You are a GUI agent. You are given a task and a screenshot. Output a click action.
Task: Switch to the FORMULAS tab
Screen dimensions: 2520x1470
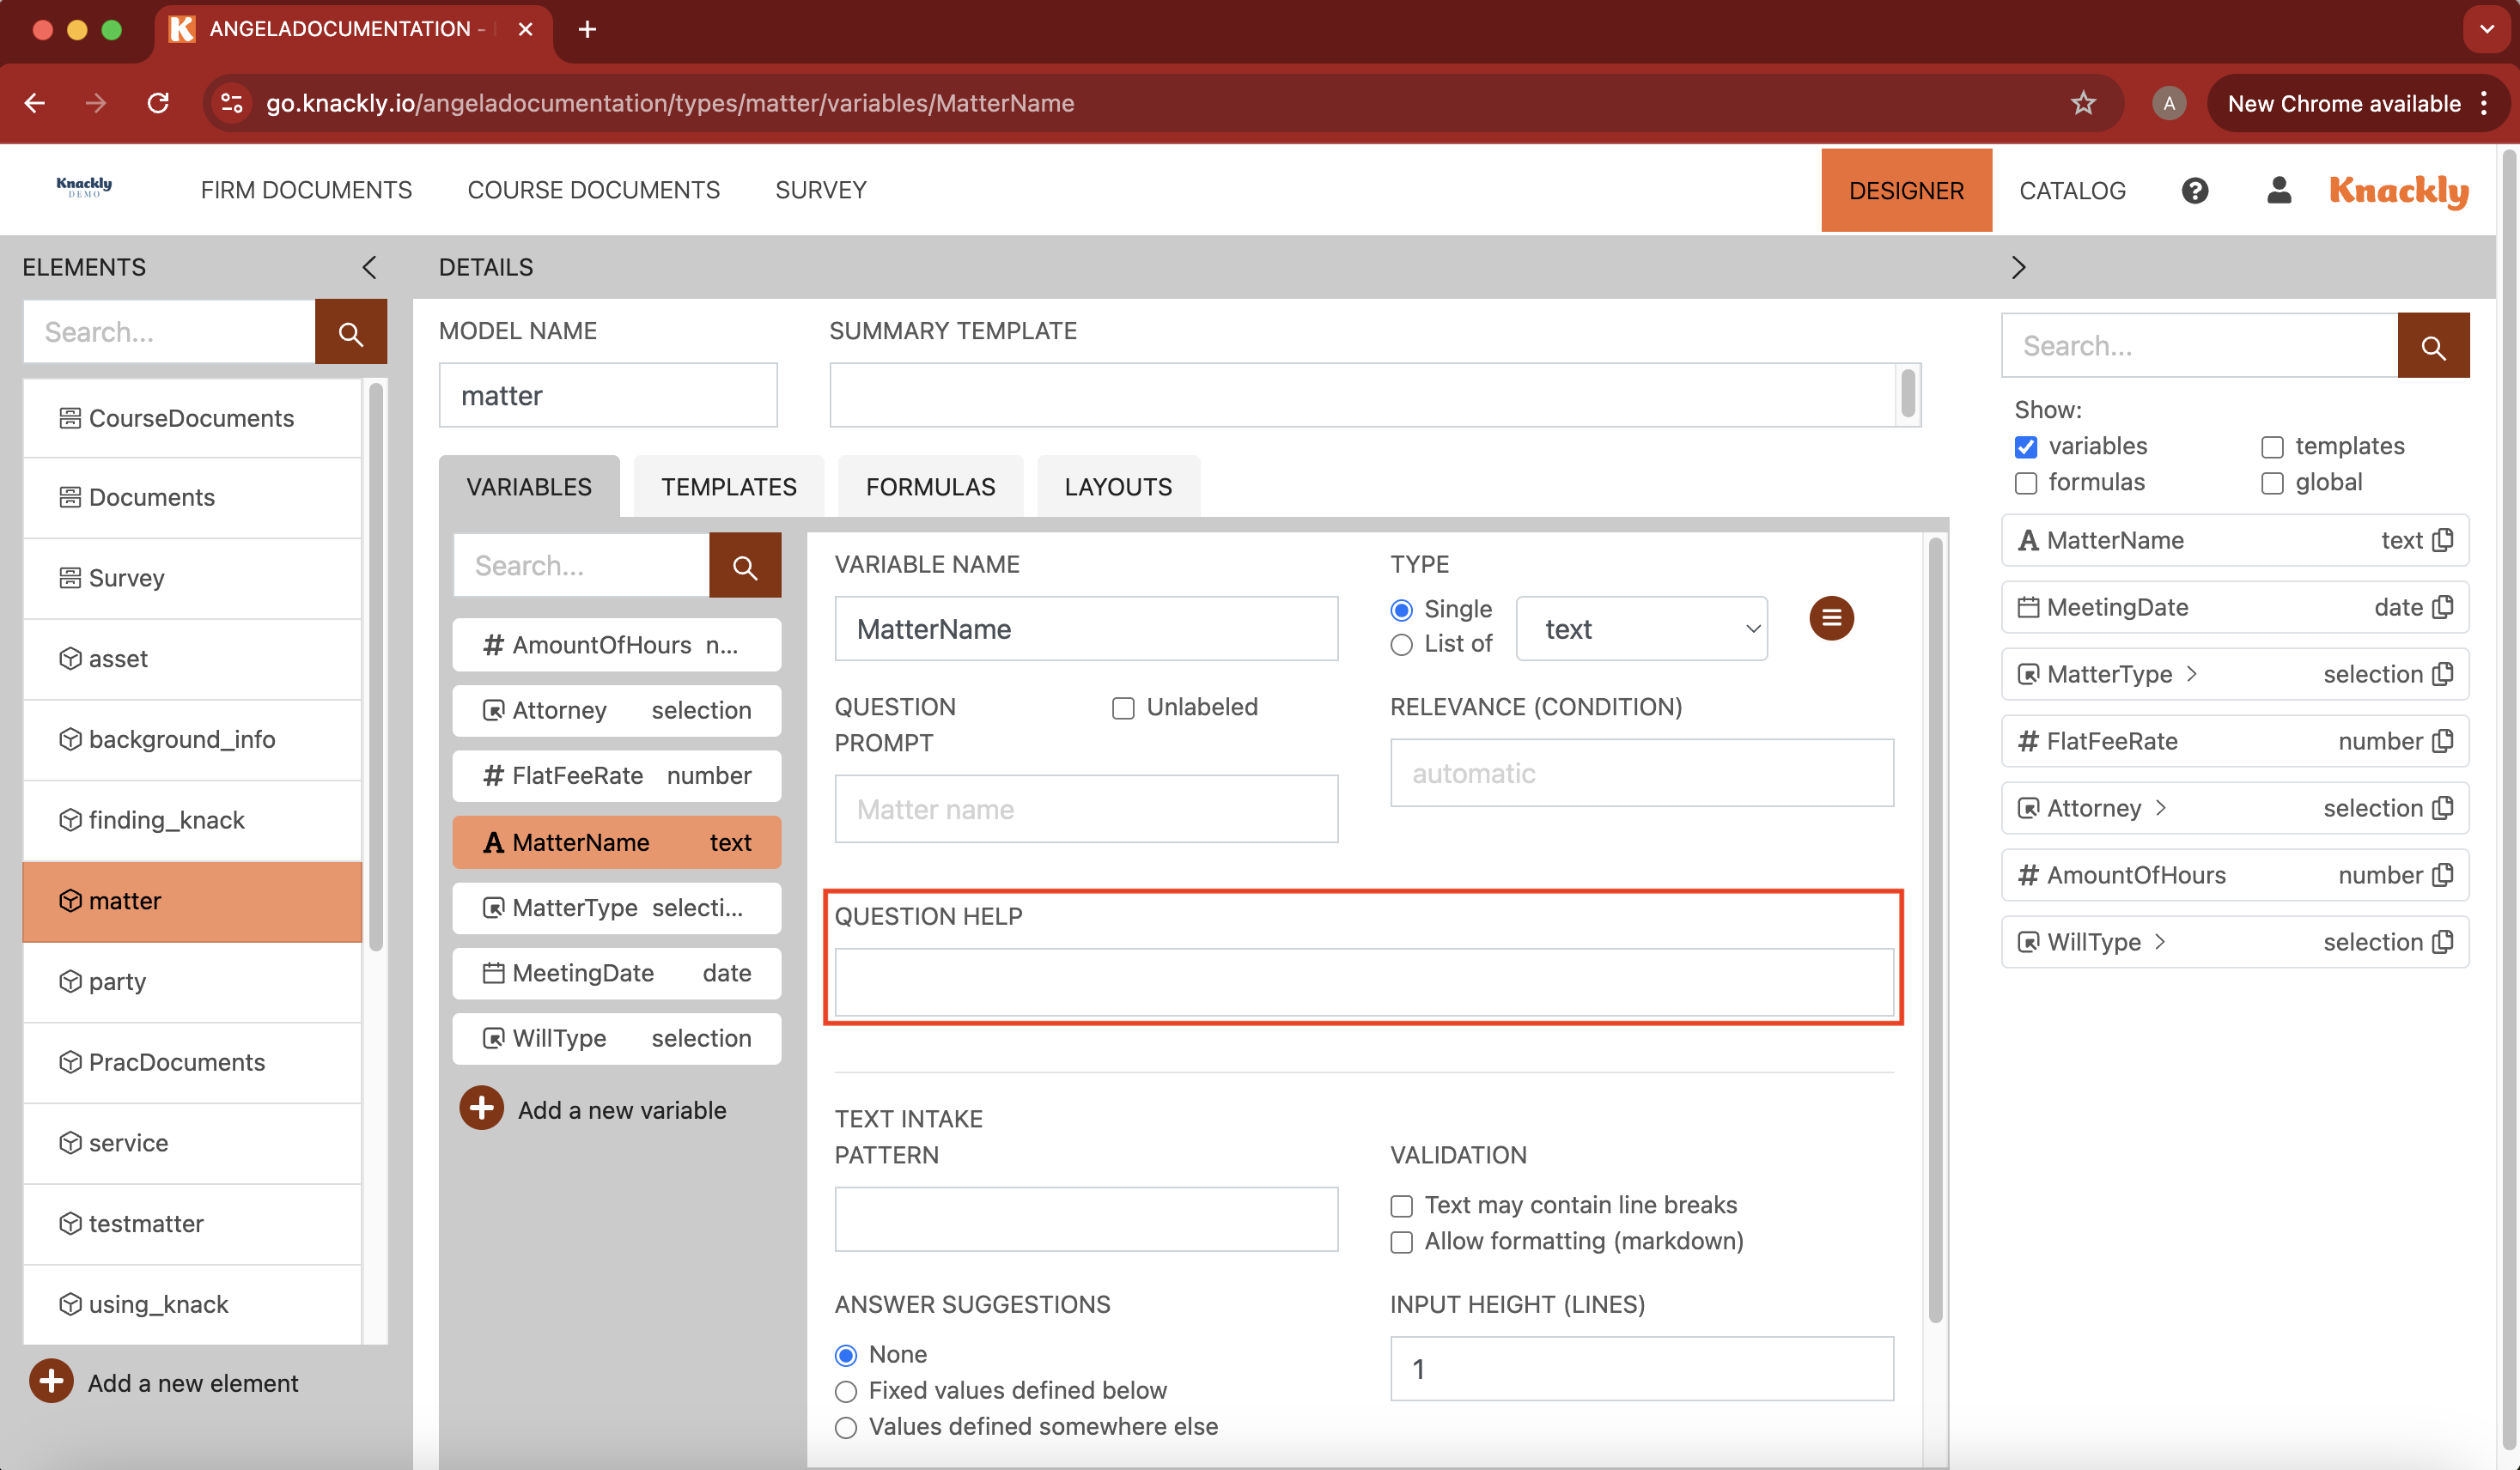[x=930, y=487]
